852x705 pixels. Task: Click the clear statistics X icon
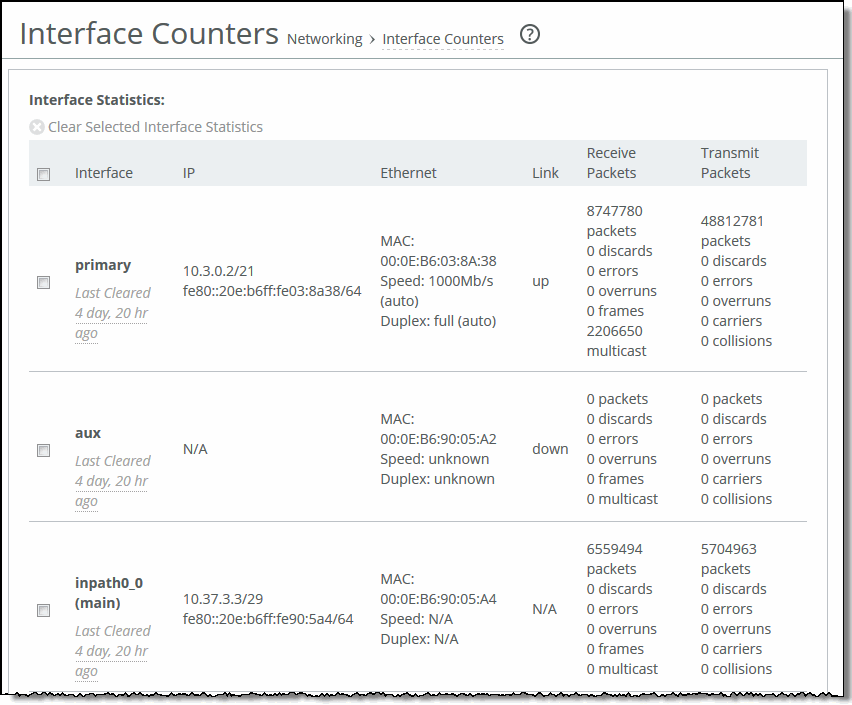tap(37, 127)
